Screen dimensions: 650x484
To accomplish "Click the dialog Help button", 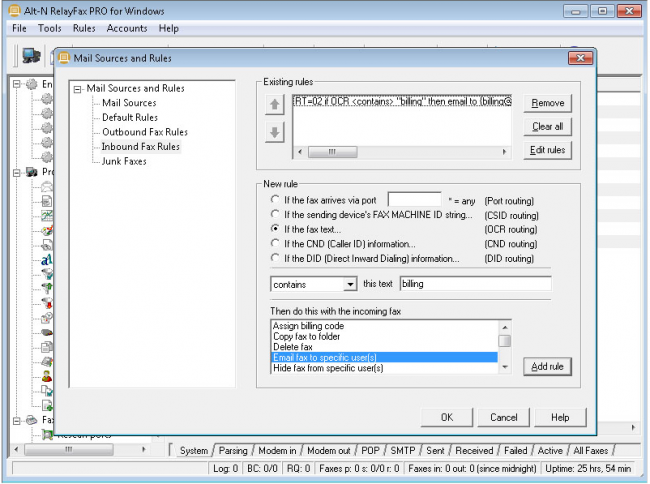I will point(560,417).
